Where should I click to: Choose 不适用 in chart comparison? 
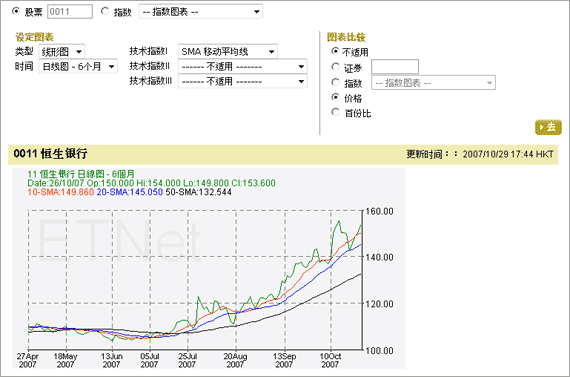335,51
